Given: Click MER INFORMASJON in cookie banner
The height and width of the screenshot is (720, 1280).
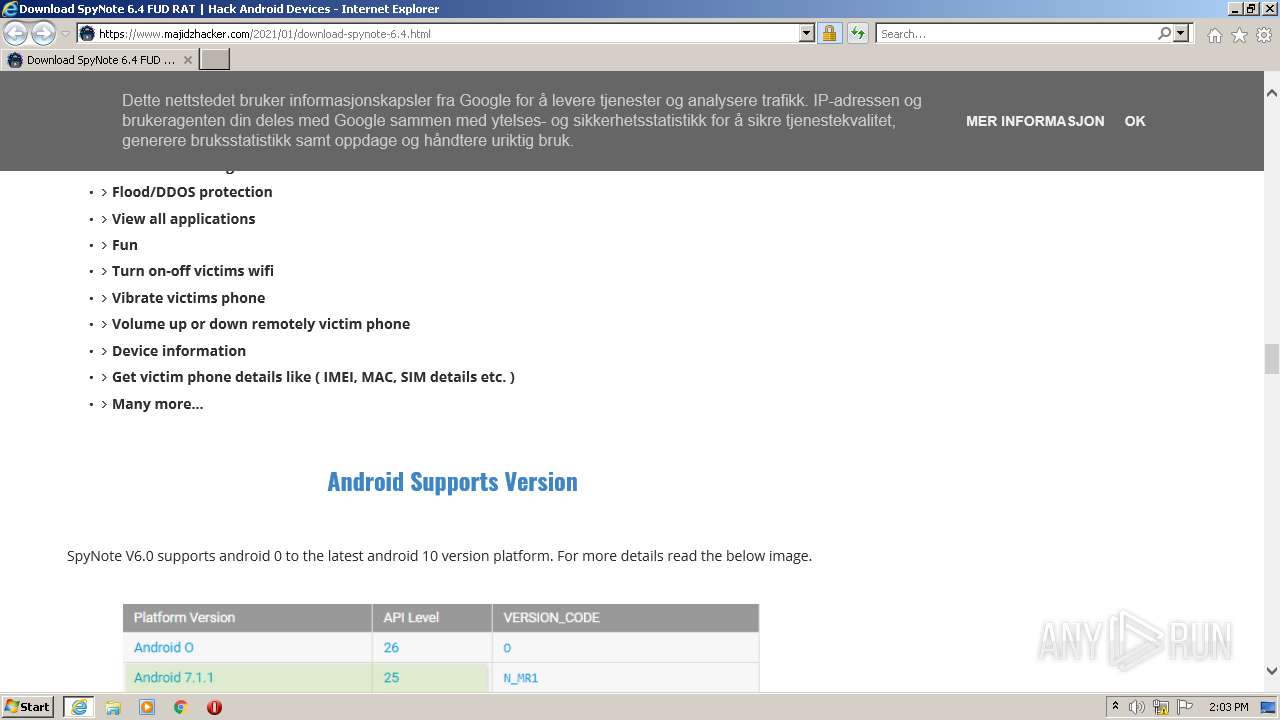Looking at the screenshot, I should click(x=1035, y=121).
